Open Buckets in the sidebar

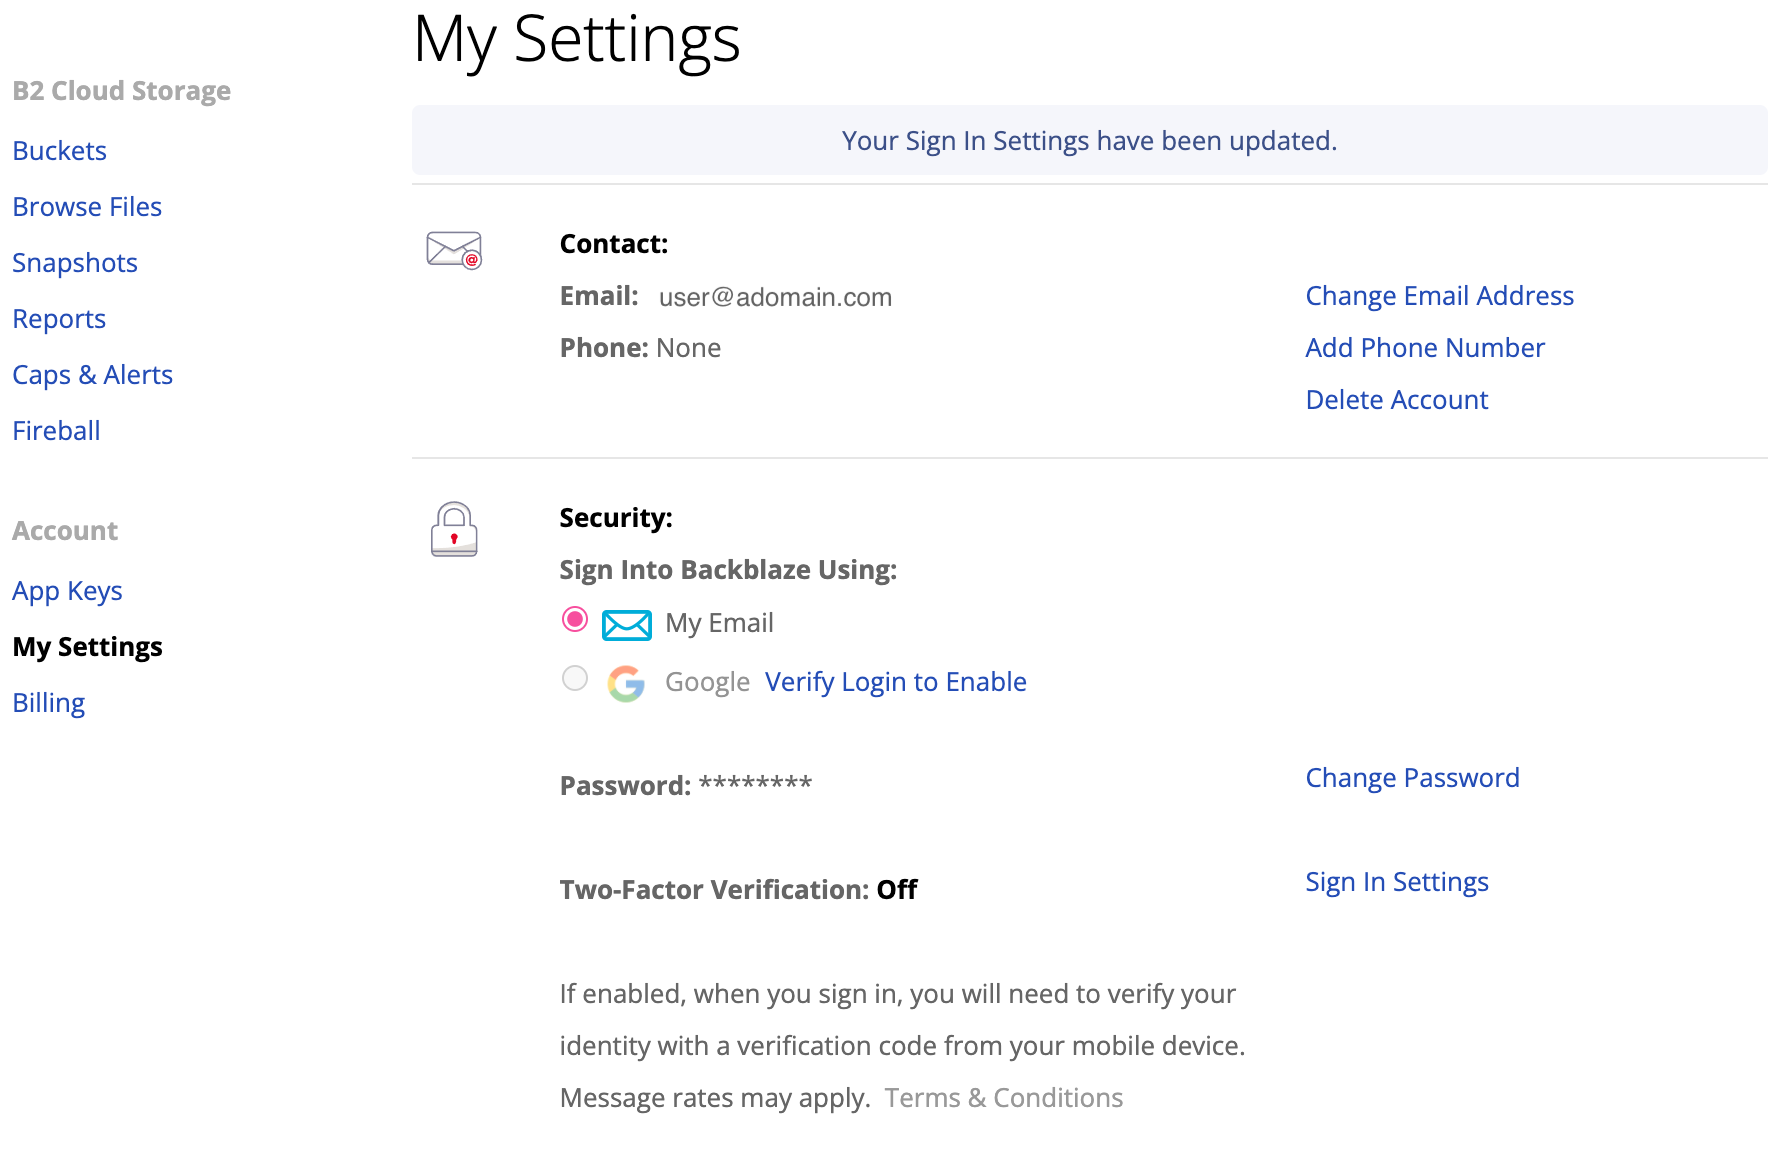60,151
